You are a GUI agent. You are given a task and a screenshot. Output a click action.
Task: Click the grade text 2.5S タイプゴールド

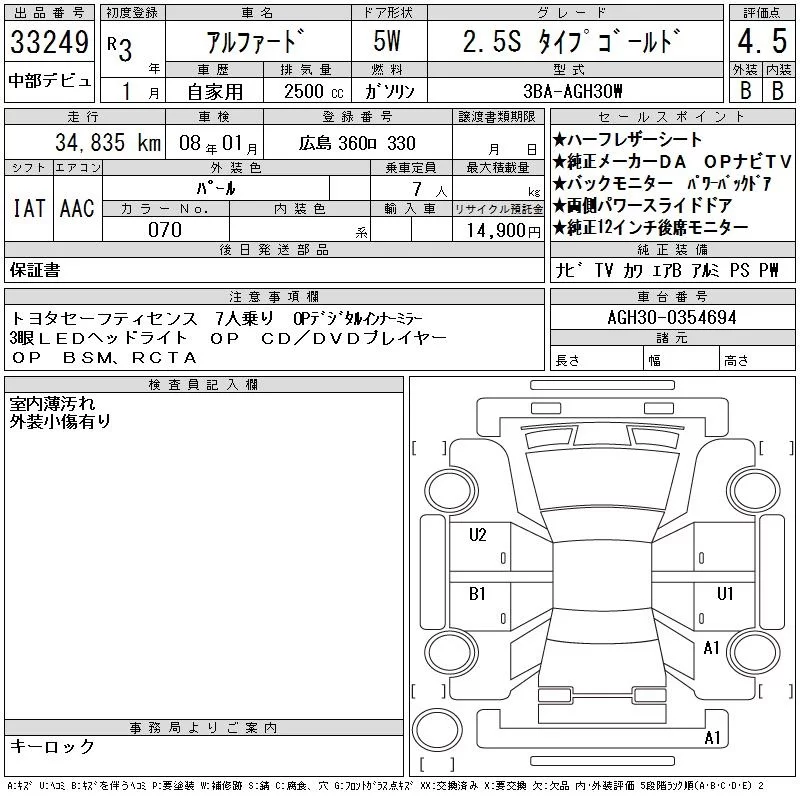point(572,41)
